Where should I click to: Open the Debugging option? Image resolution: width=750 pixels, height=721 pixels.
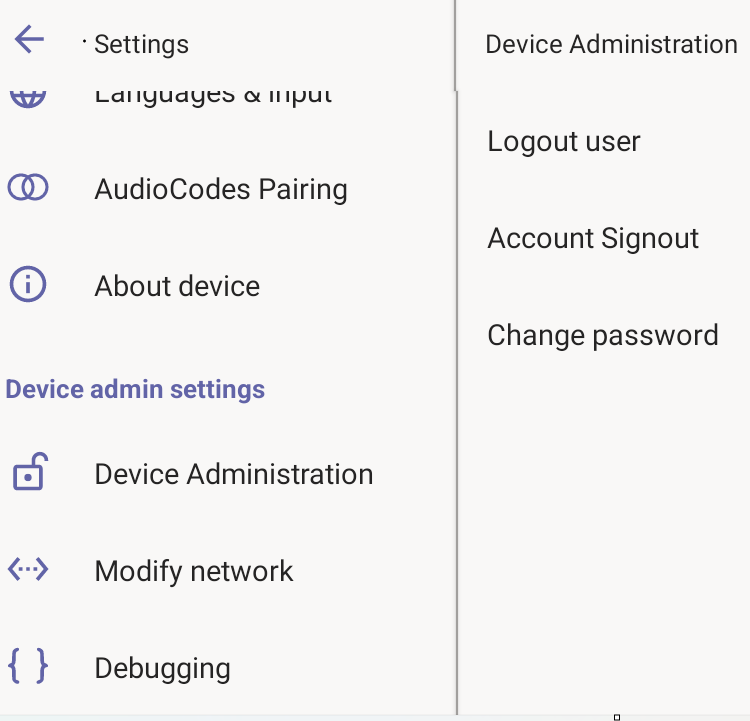pyautogui.click(x=228, y=668)
